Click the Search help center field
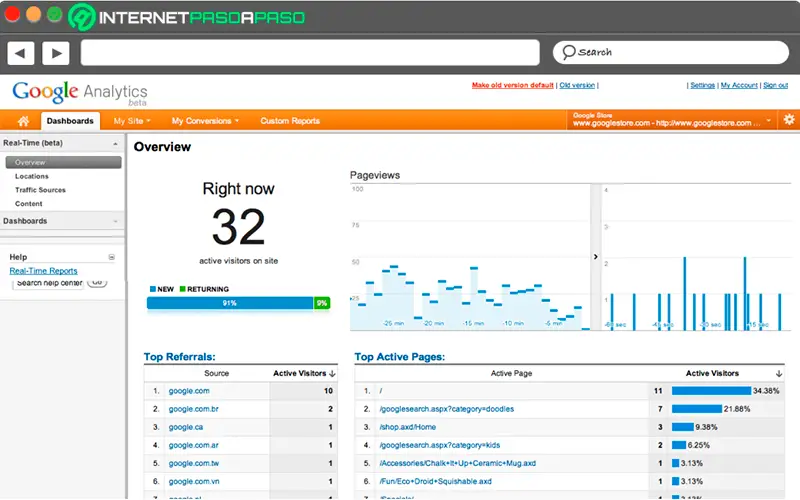800x500 pixels. coord(48,283)
